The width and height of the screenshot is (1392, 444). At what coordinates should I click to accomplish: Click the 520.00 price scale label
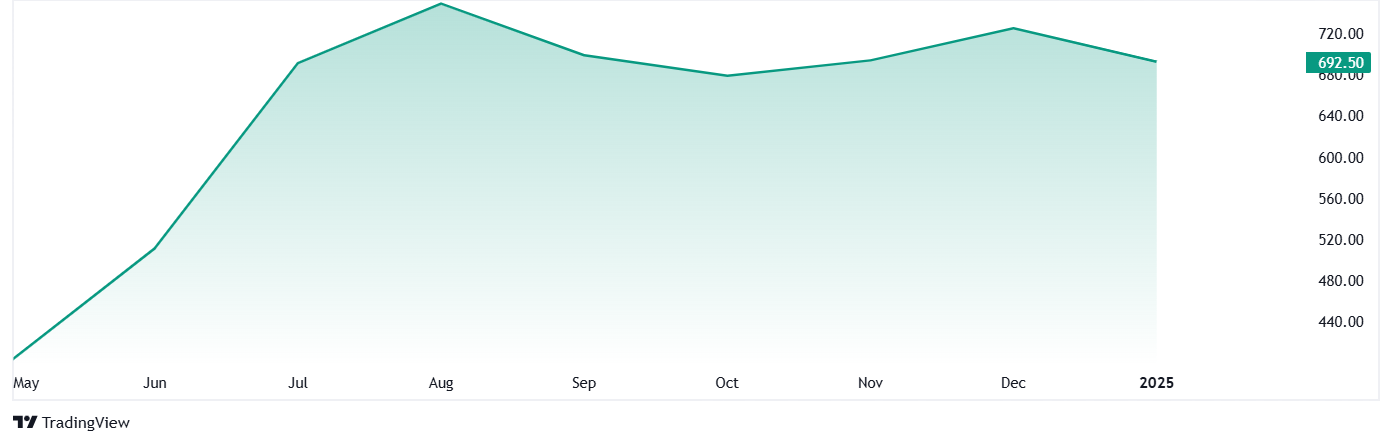click(x=1340, y=240)
